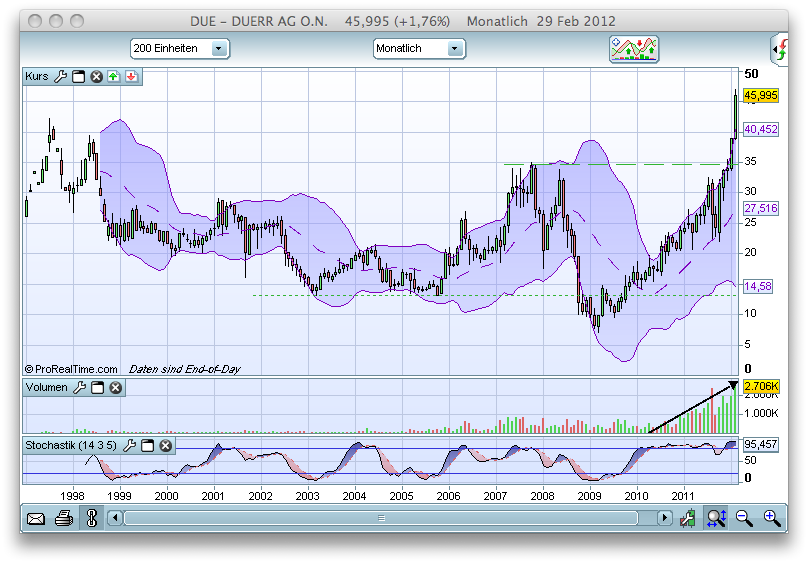Zoom in with plus magnifier
Viewport: 808px width, 563px height.
point(772,518)
